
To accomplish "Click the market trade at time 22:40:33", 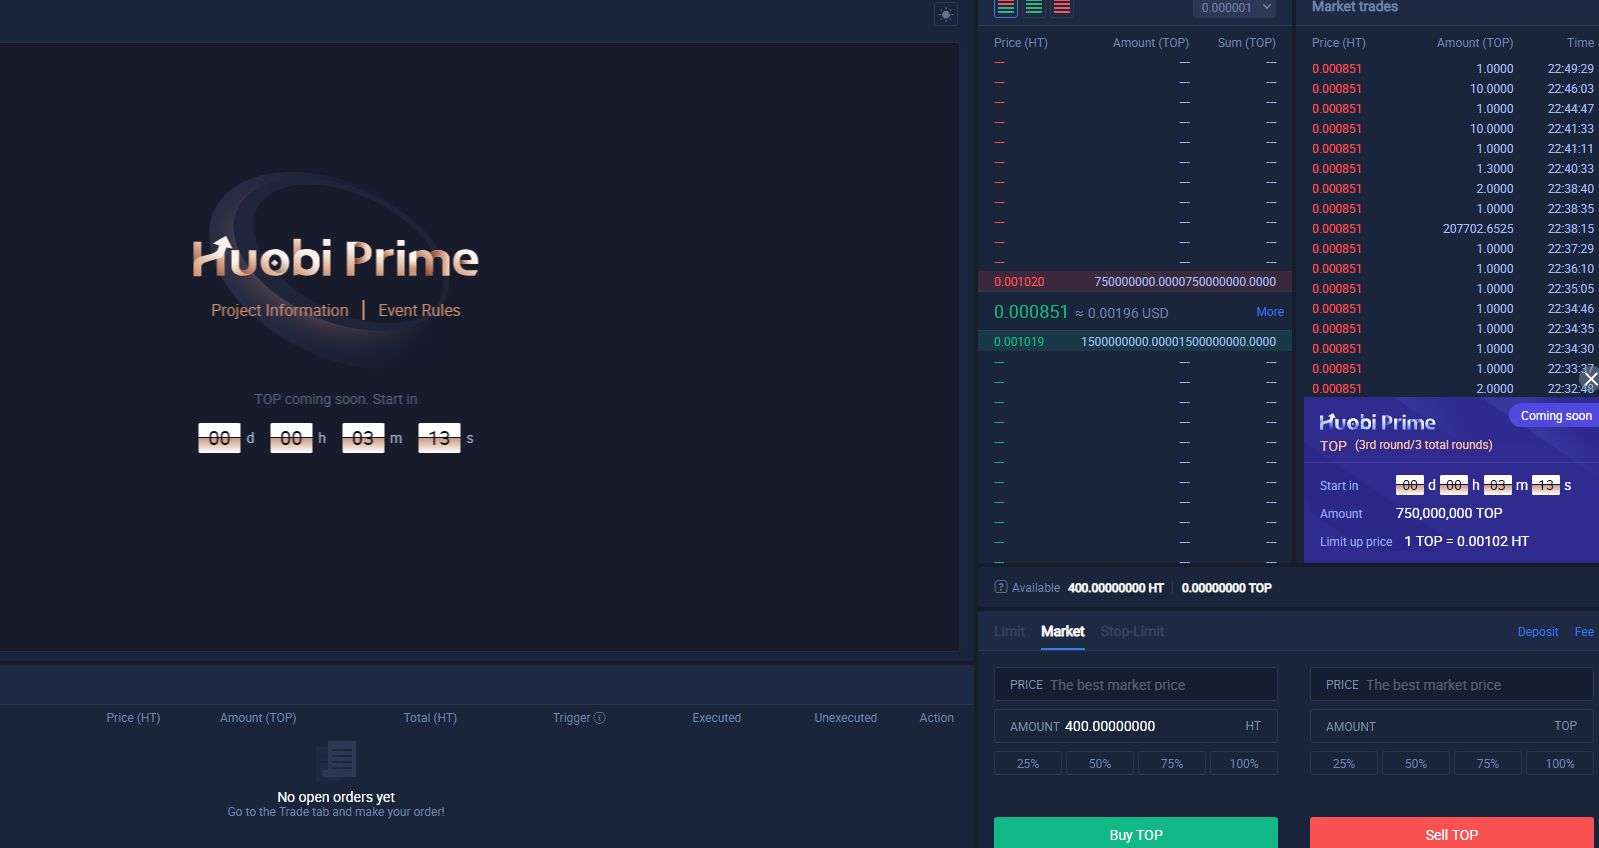I will point(1452,169).
